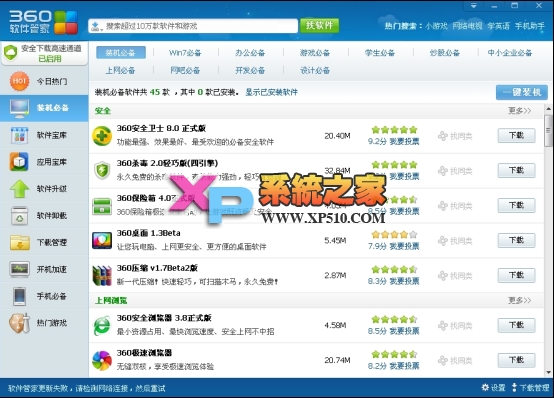Open 开机加速 sidebar icon
Screen dimensions: 554x398
coord(19,269)
